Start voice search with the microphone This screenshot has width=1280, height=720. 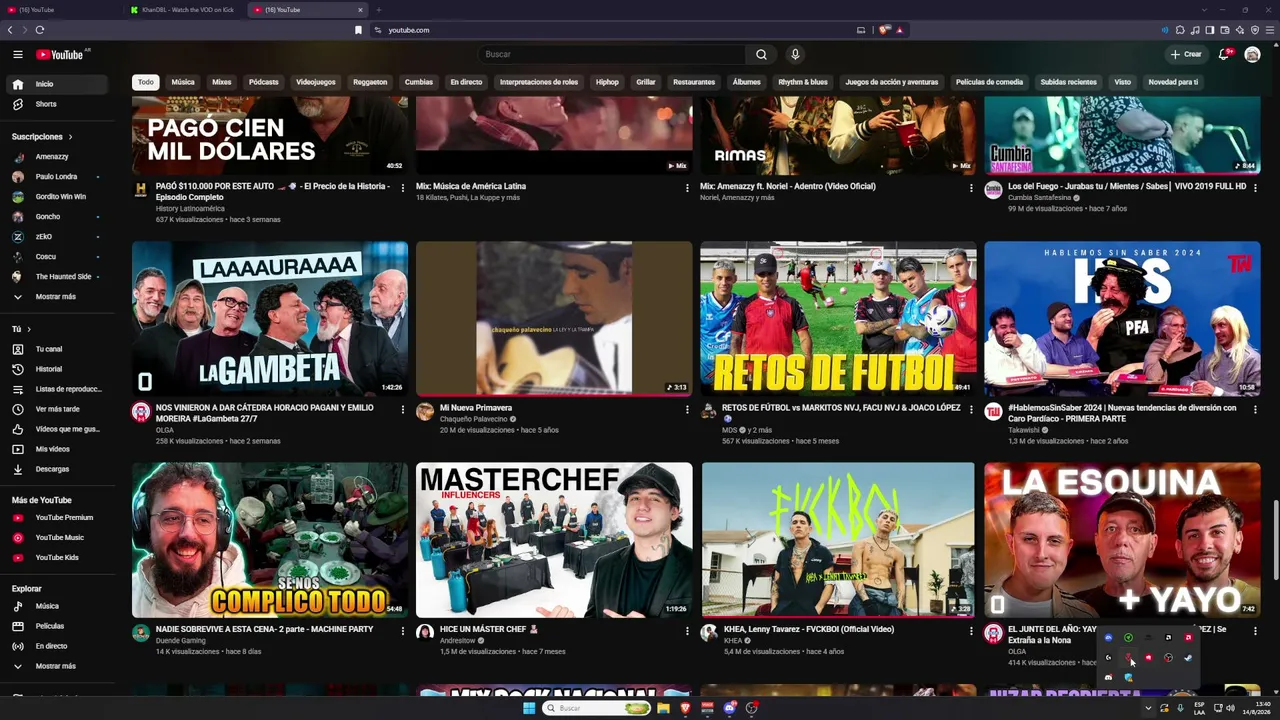point(795,54)
